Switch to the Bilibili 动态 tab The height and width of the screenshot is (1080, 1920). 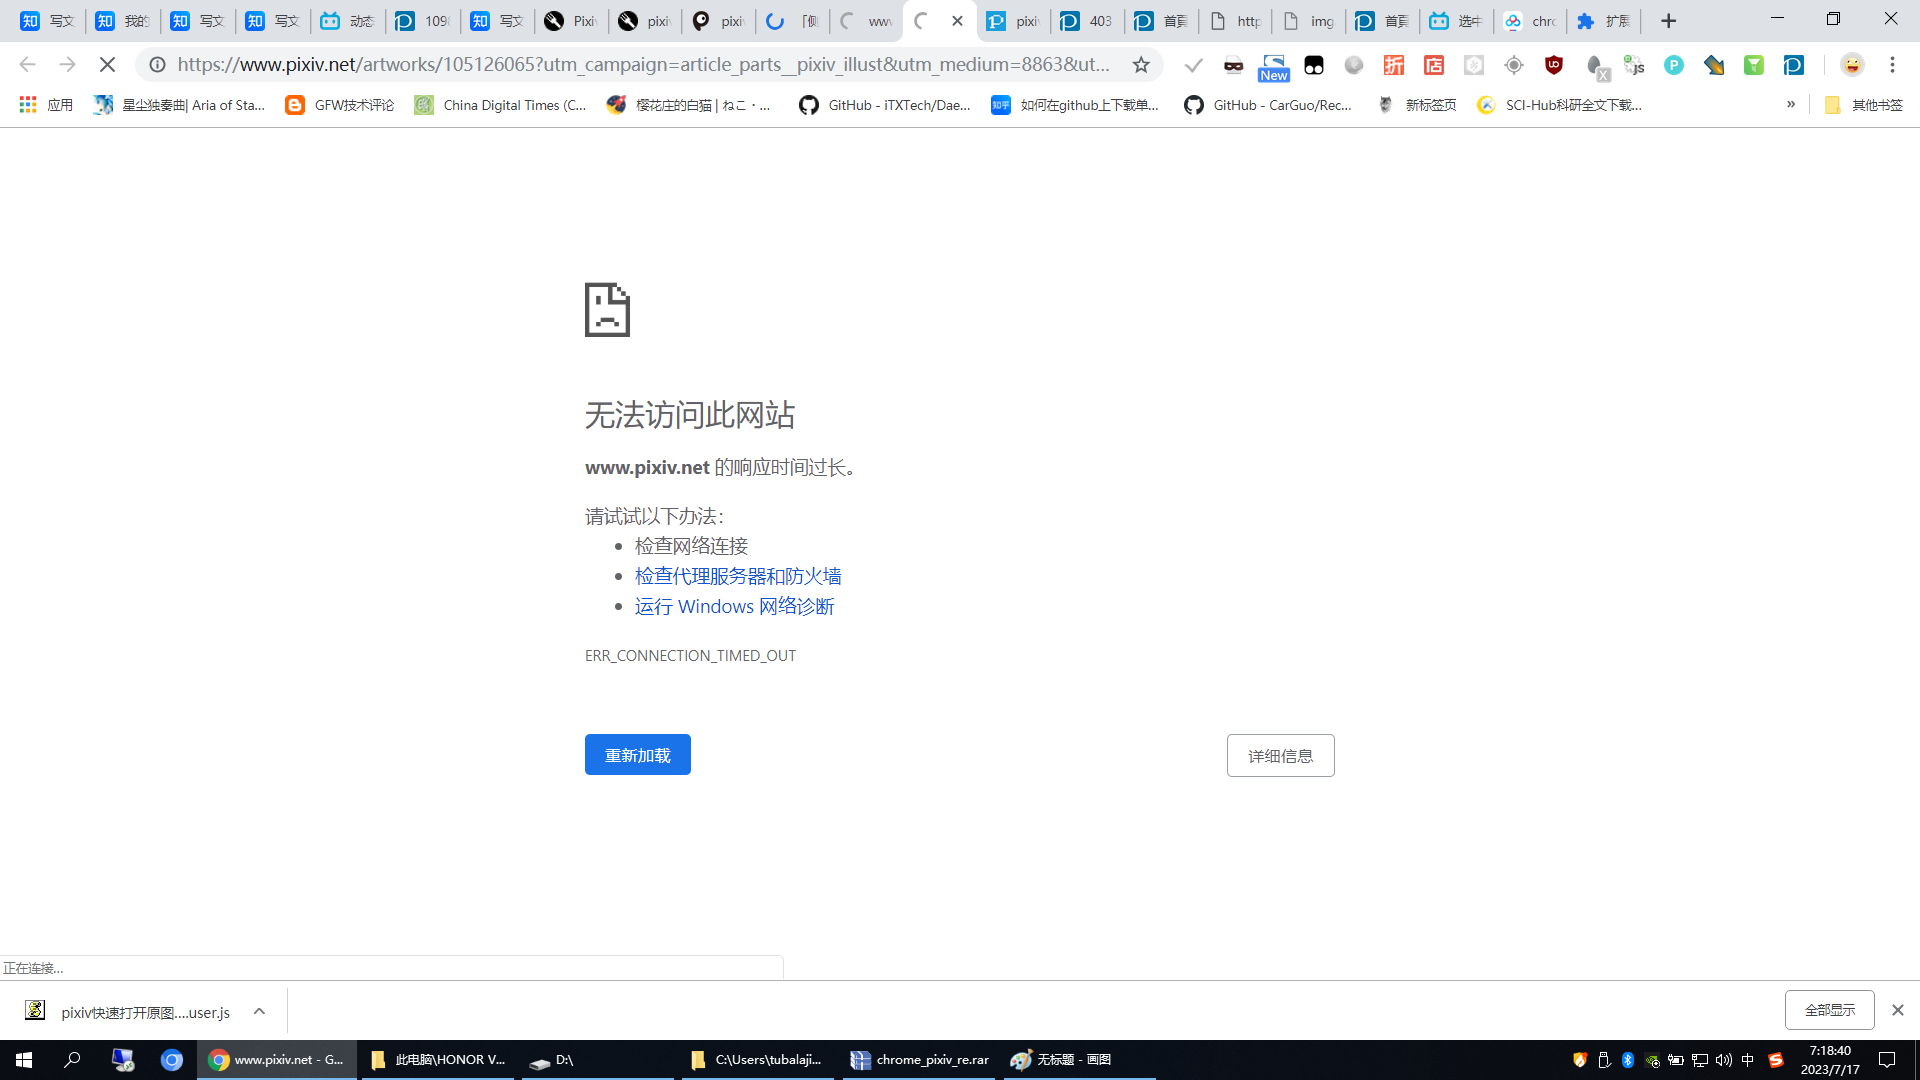(x=346, y=21)
